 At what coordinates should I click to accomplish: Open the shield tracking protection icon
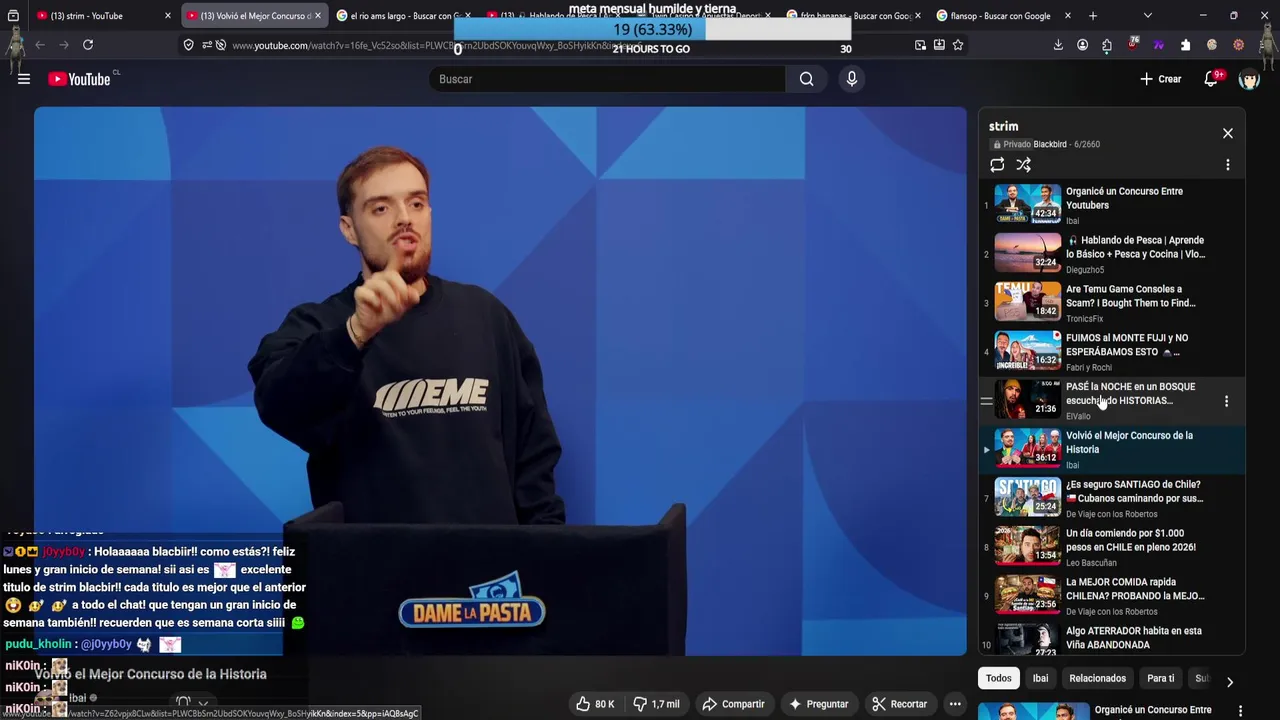click(188, 45)
